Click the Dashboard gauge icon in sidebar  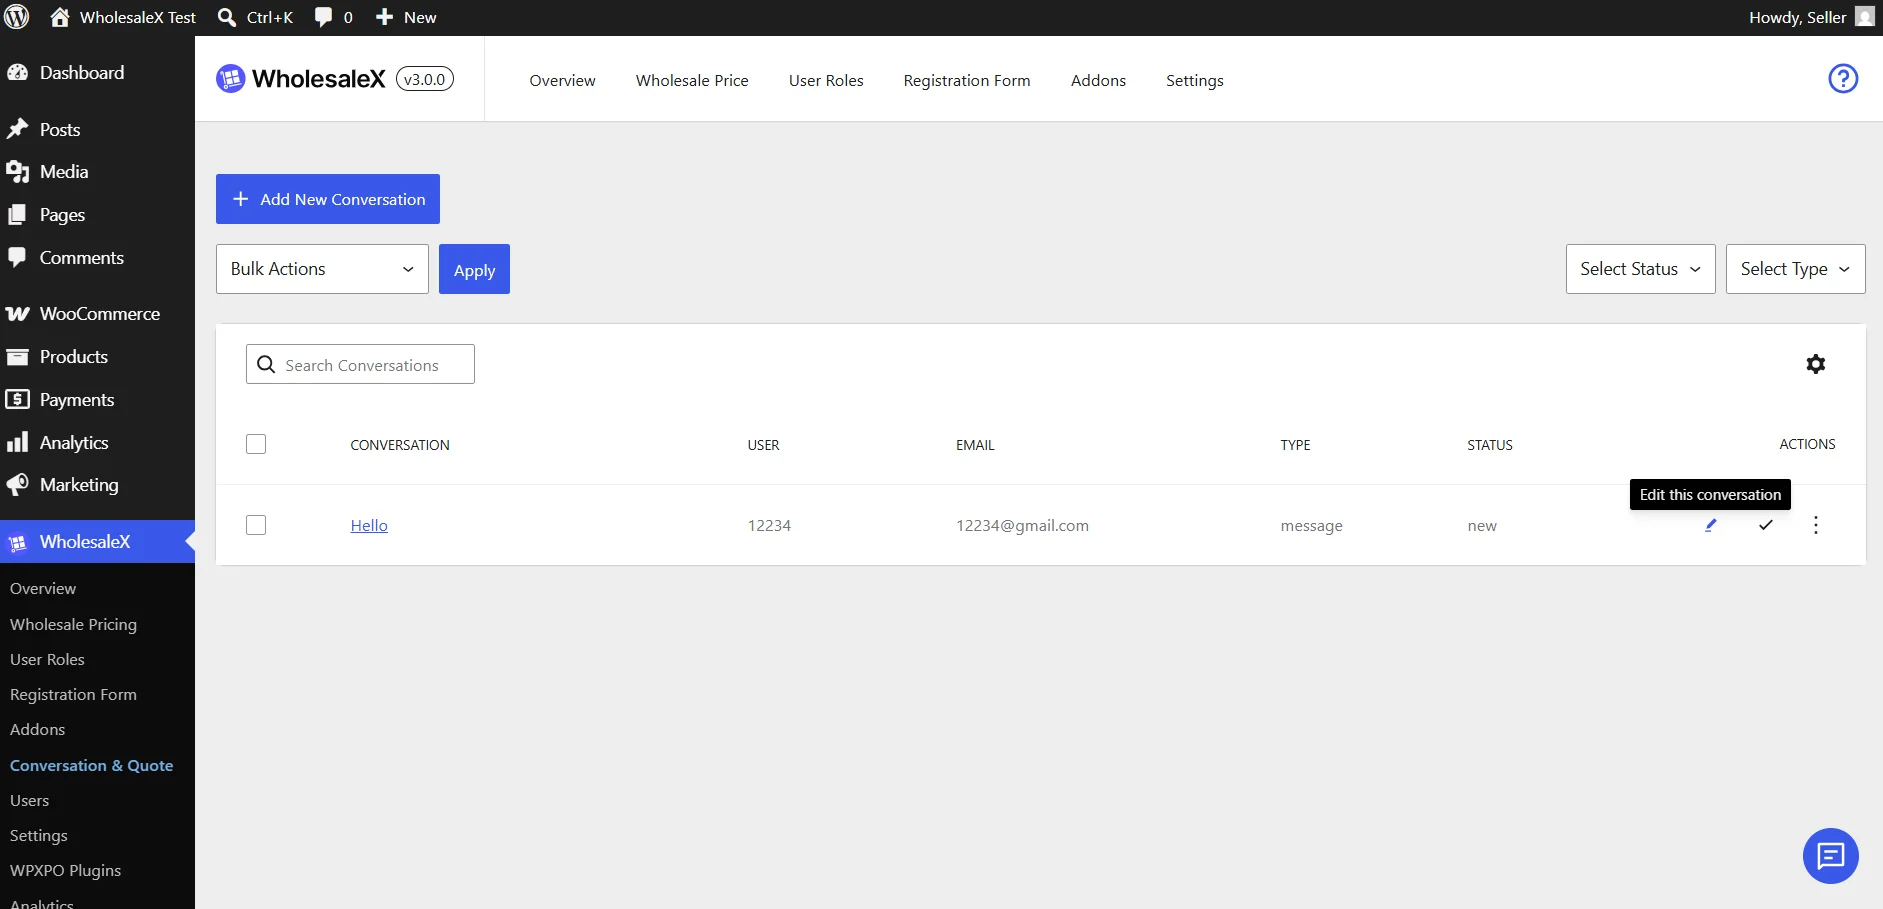pos(17,73)
